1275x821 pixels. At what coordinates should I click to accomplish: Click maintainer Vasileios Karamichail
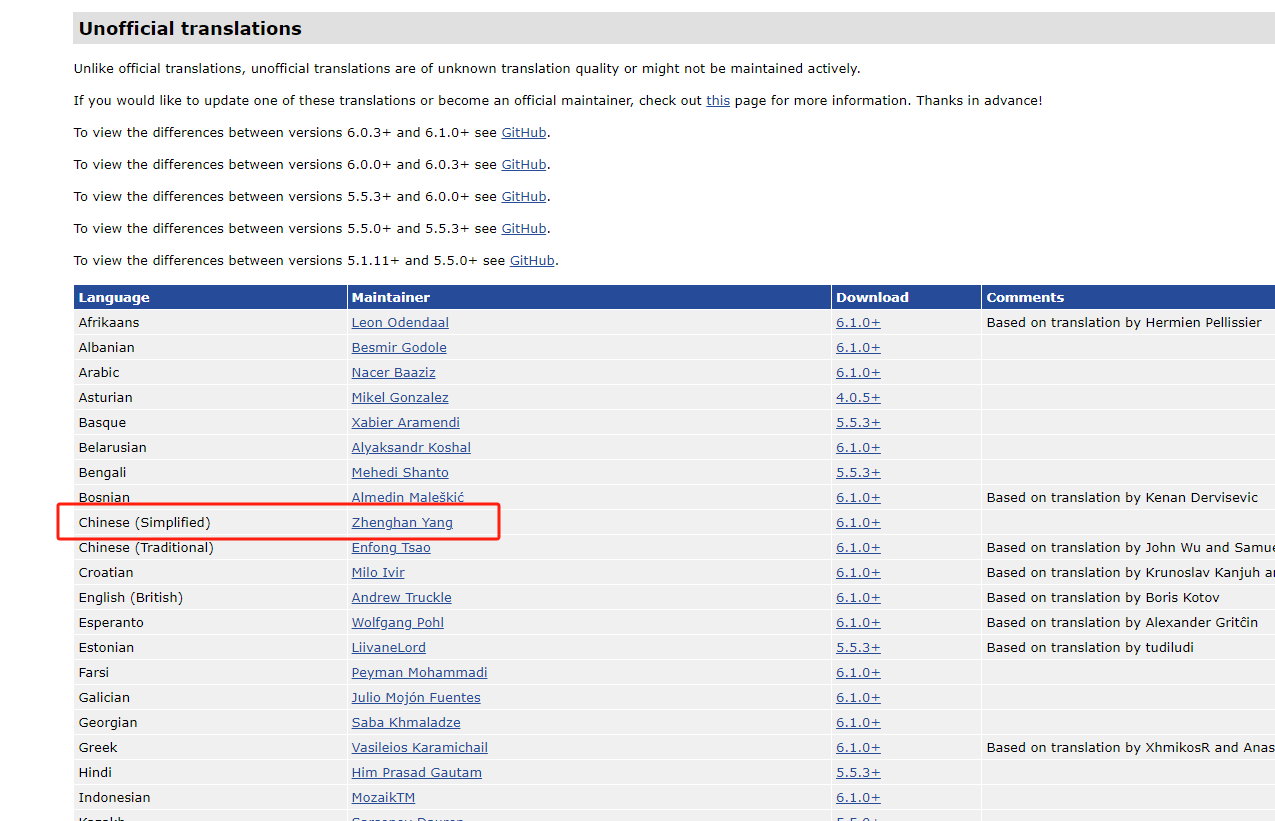pyautogui.click(x=419, y=748)
